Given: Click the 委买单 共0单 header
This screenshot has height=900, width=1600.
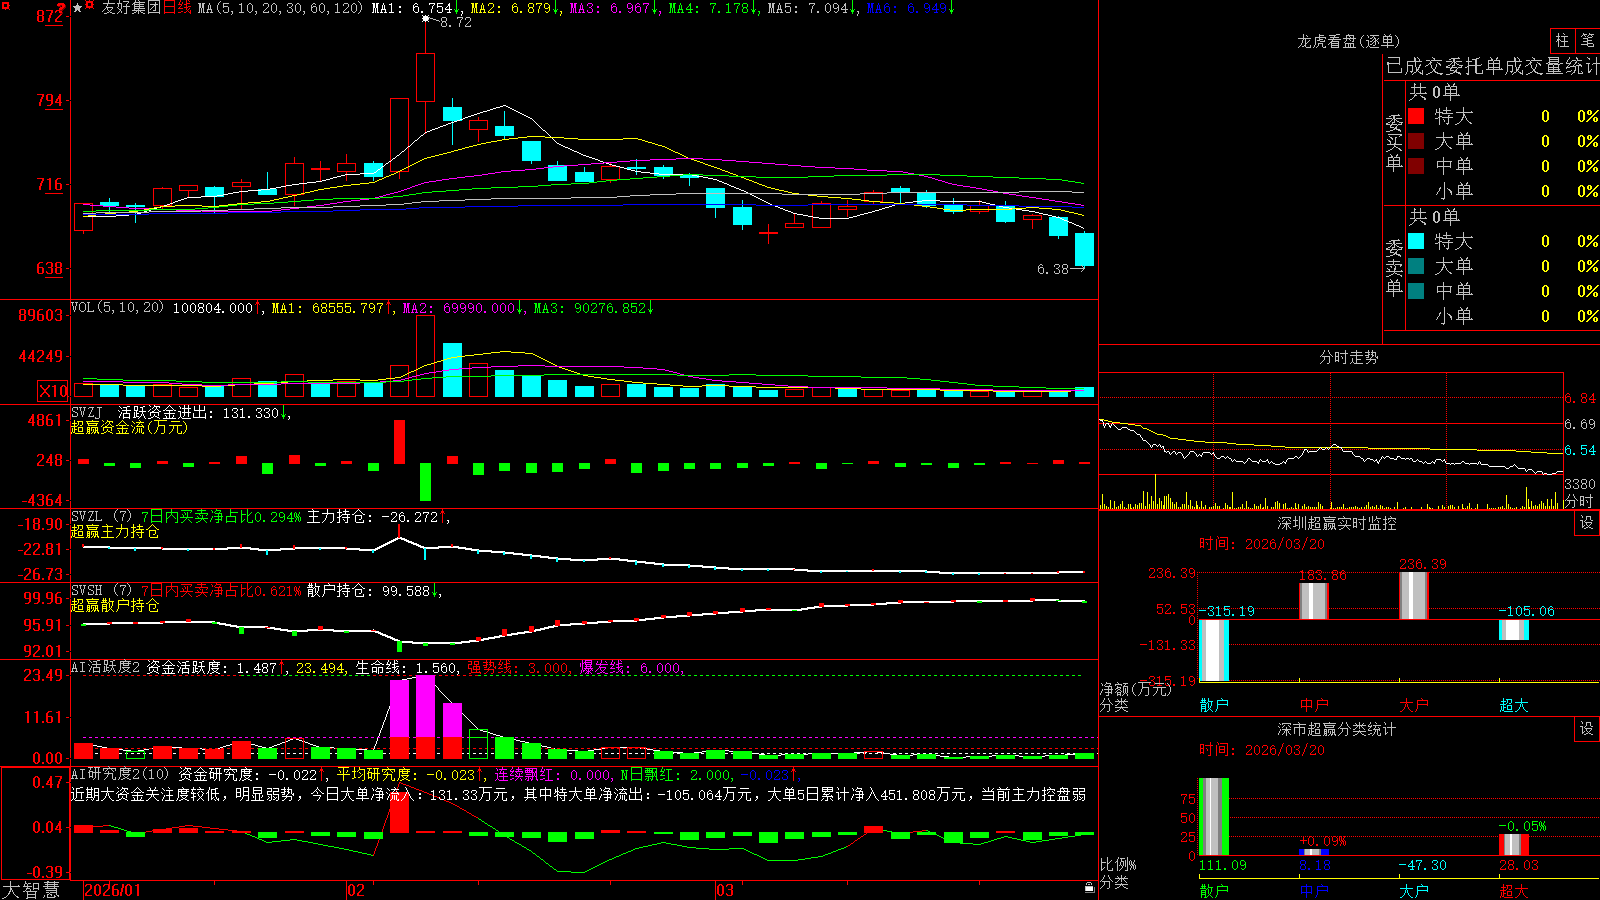Looking at the screenshot, I should coord(1434,91).
